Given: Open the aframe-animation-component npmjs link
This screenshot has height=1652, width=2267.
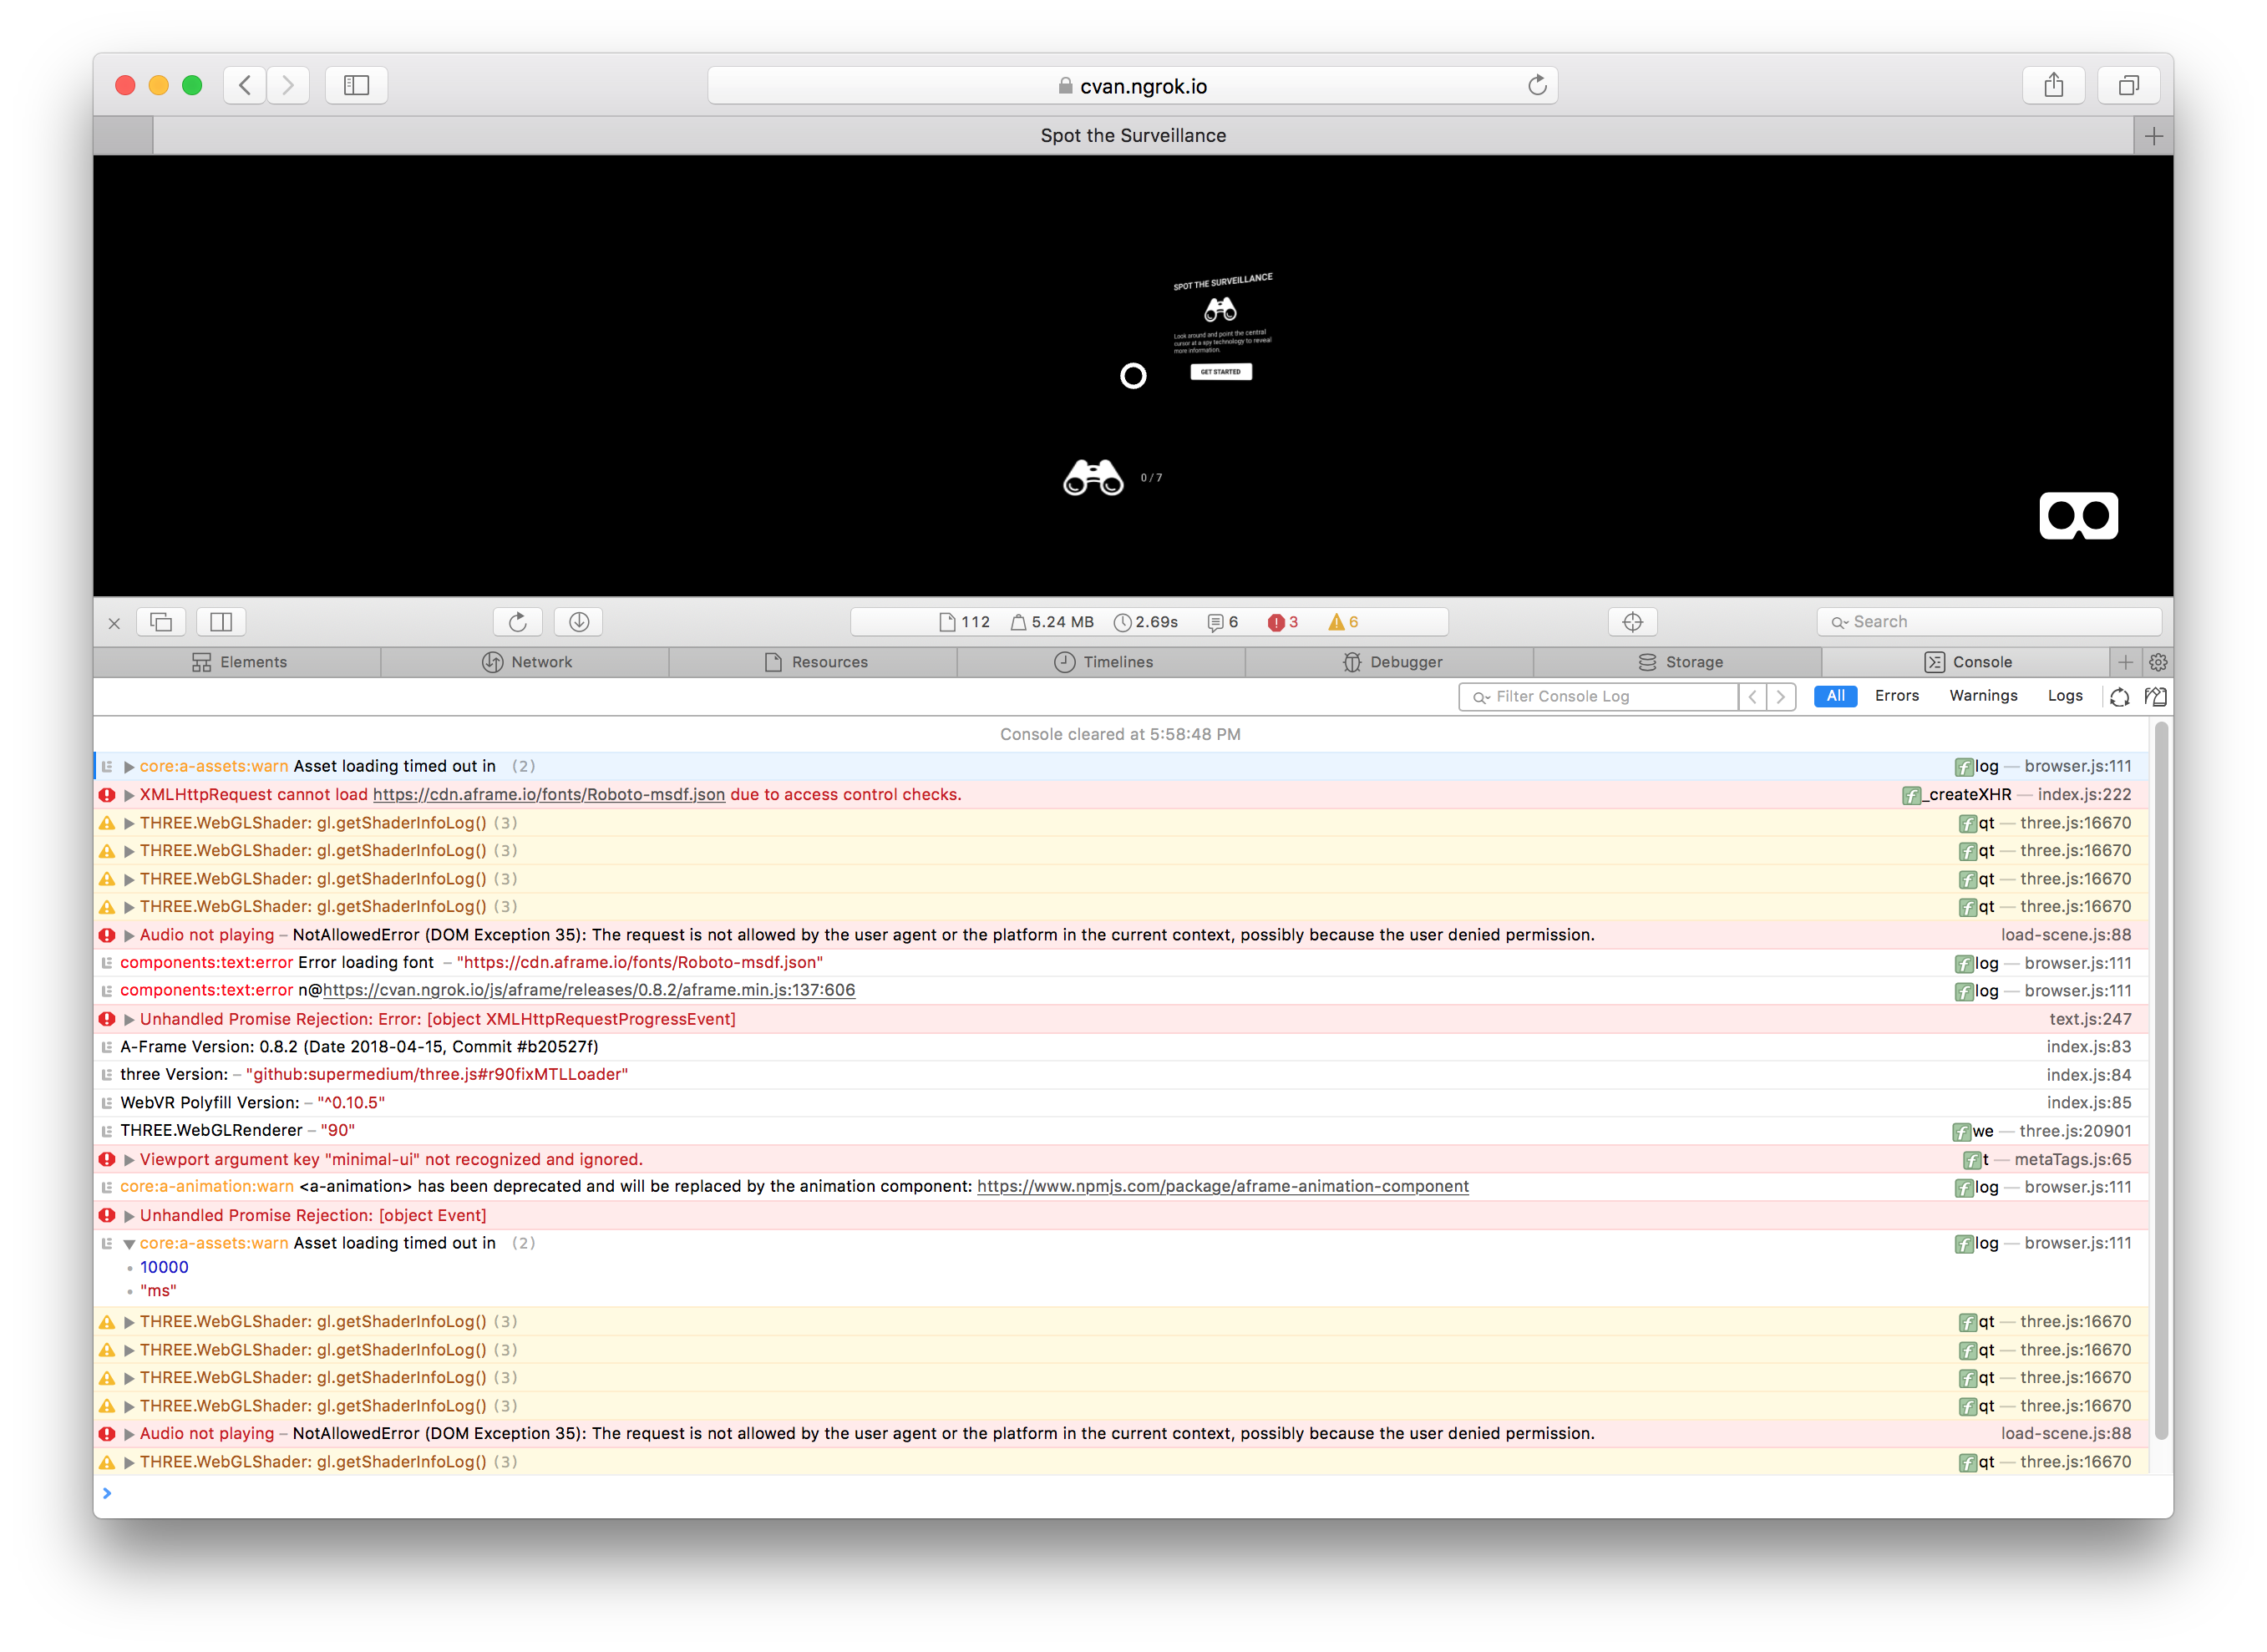Looking at the screenshot, I should click(x=1222, y=1187).
